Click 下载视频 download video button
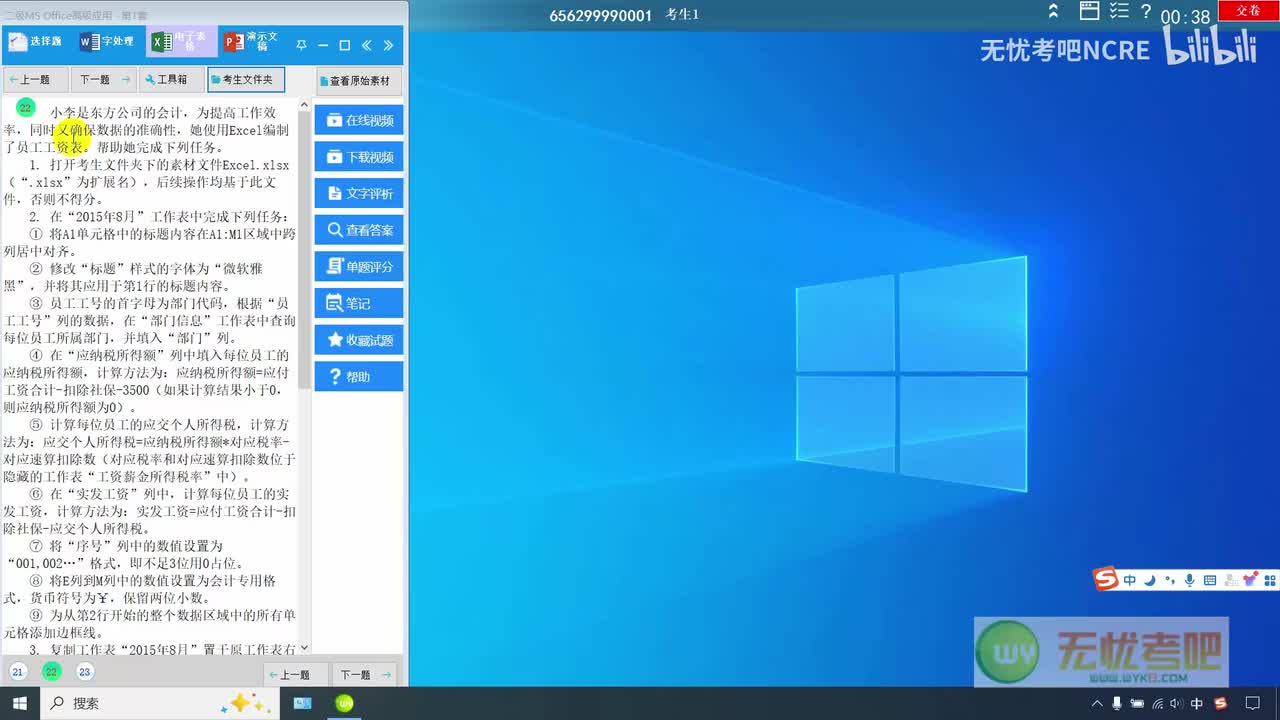The image size is (1280, 720). click(x=359, y=157)
